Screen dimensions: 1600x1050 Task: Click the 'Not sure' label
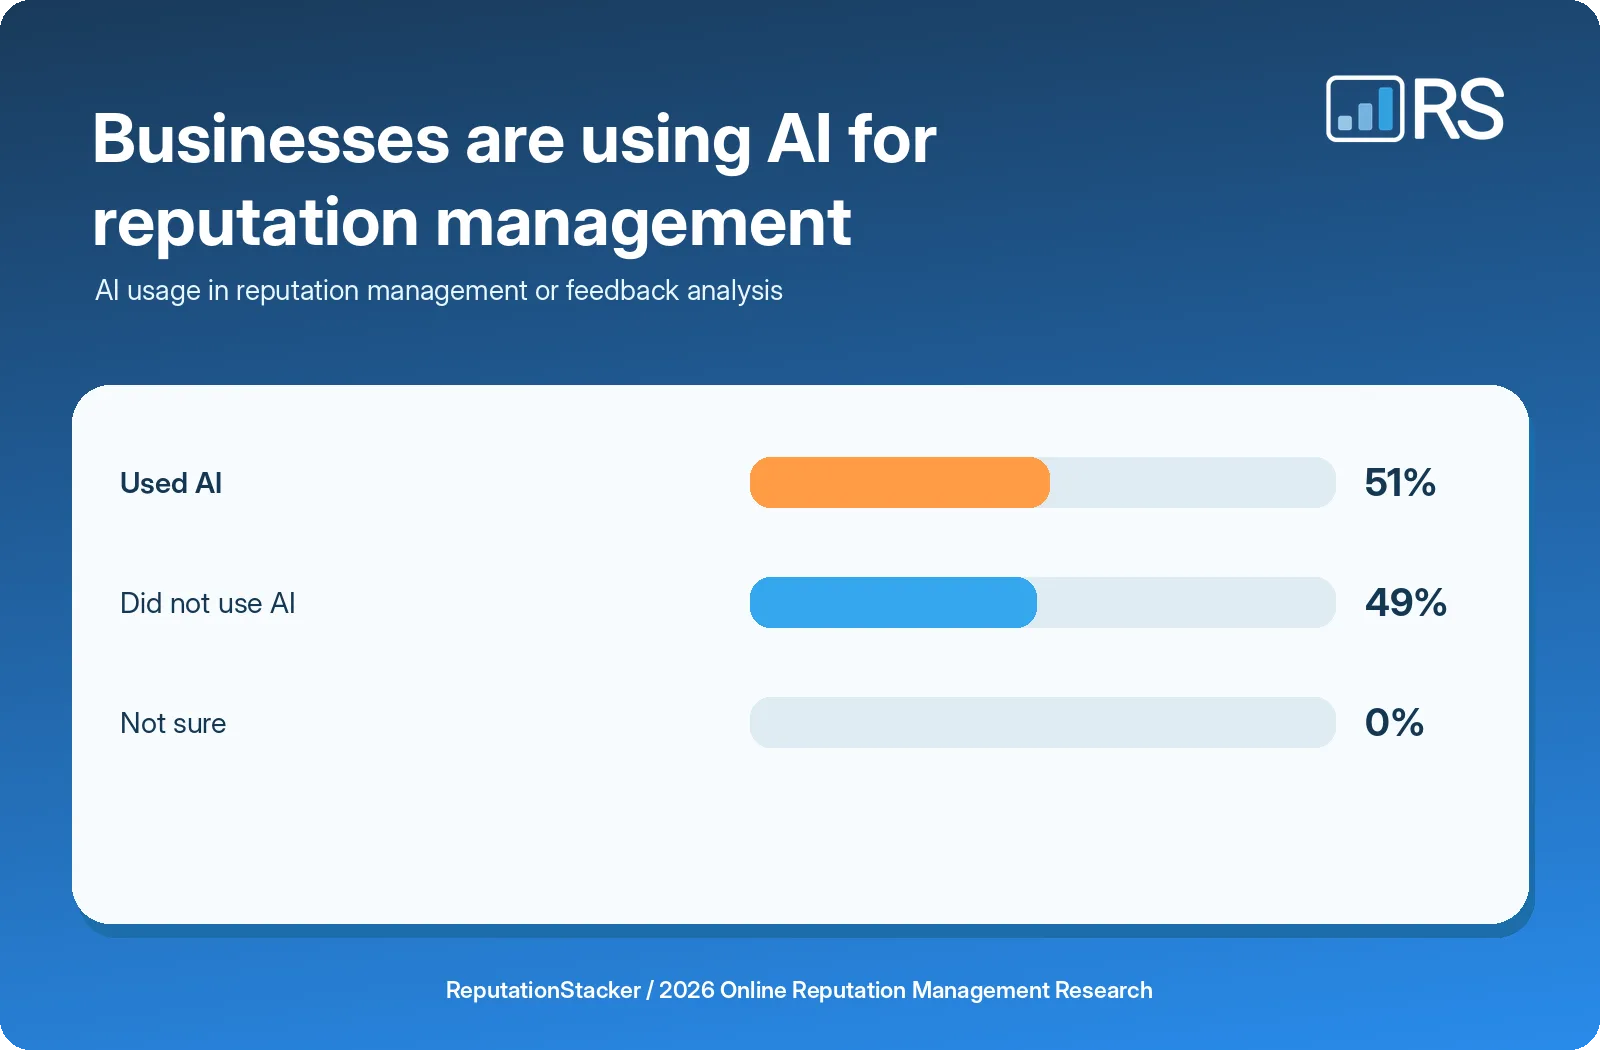pos(173,723)
